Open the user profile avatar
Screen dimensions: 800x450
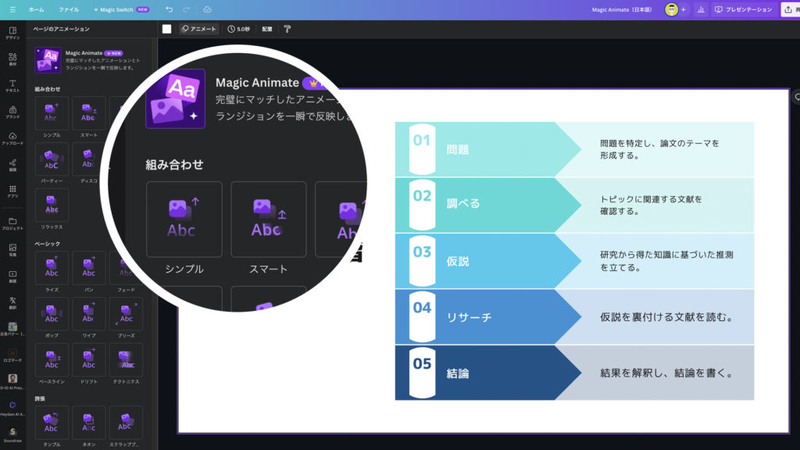point(671,10)
